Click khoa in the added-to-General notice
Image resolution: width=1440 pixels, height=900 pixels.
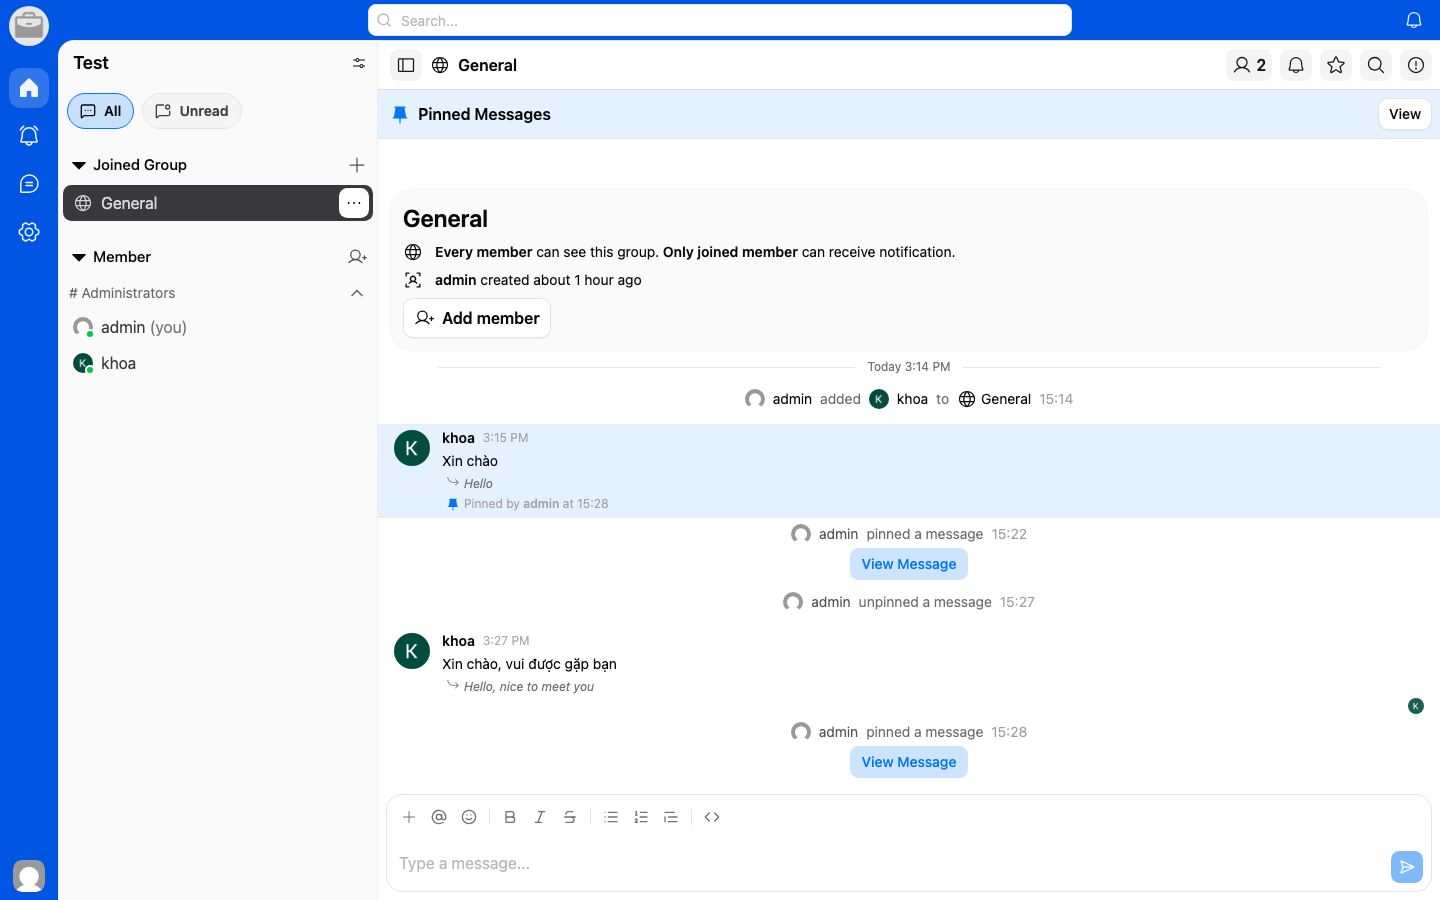point(912,399)
